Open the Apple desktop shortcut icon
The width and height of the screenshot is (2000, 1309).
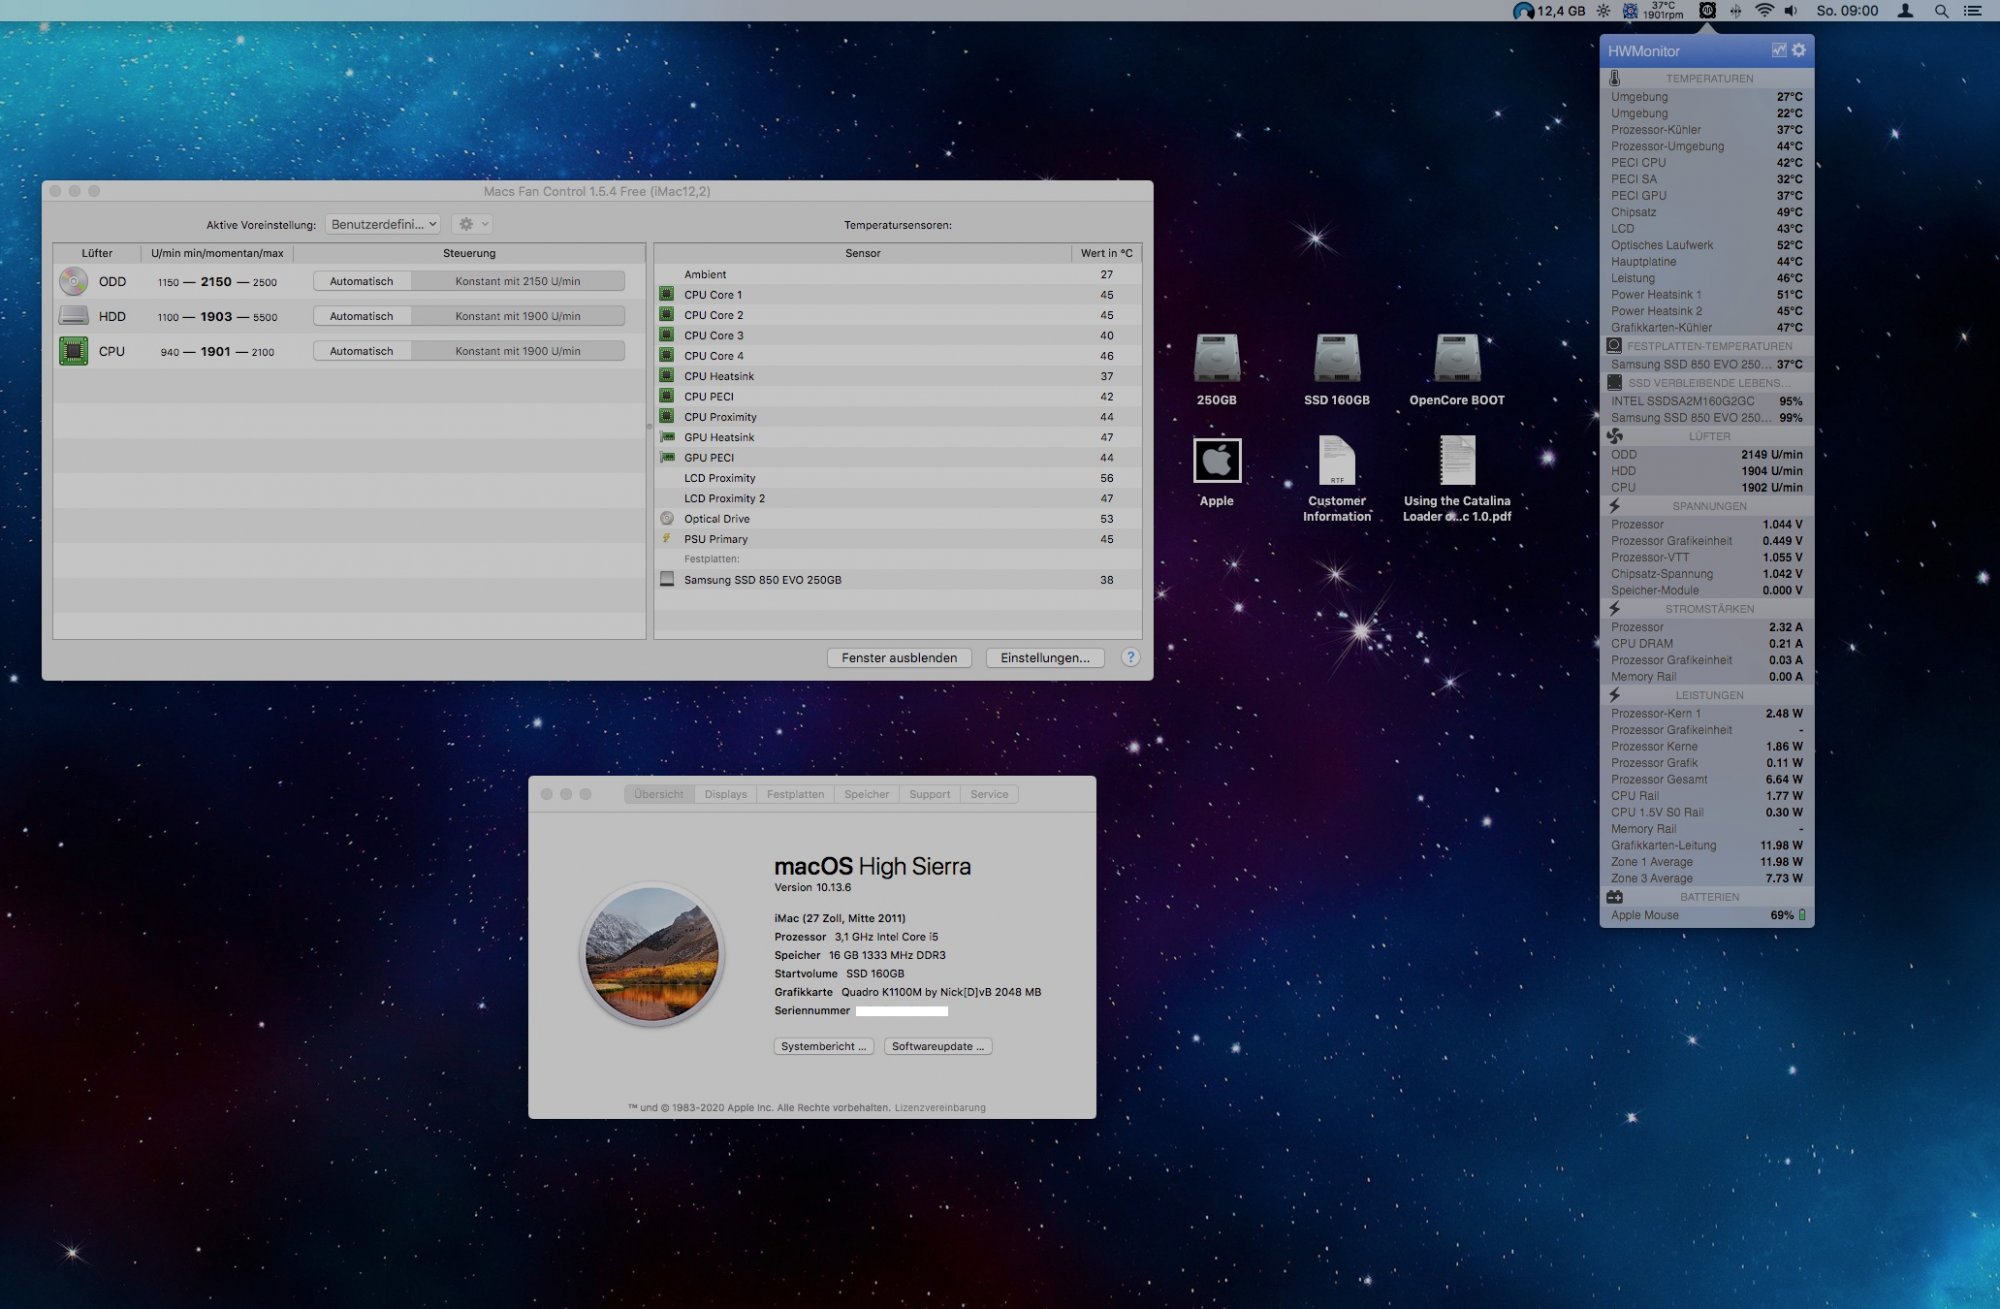pos(1216,461)
